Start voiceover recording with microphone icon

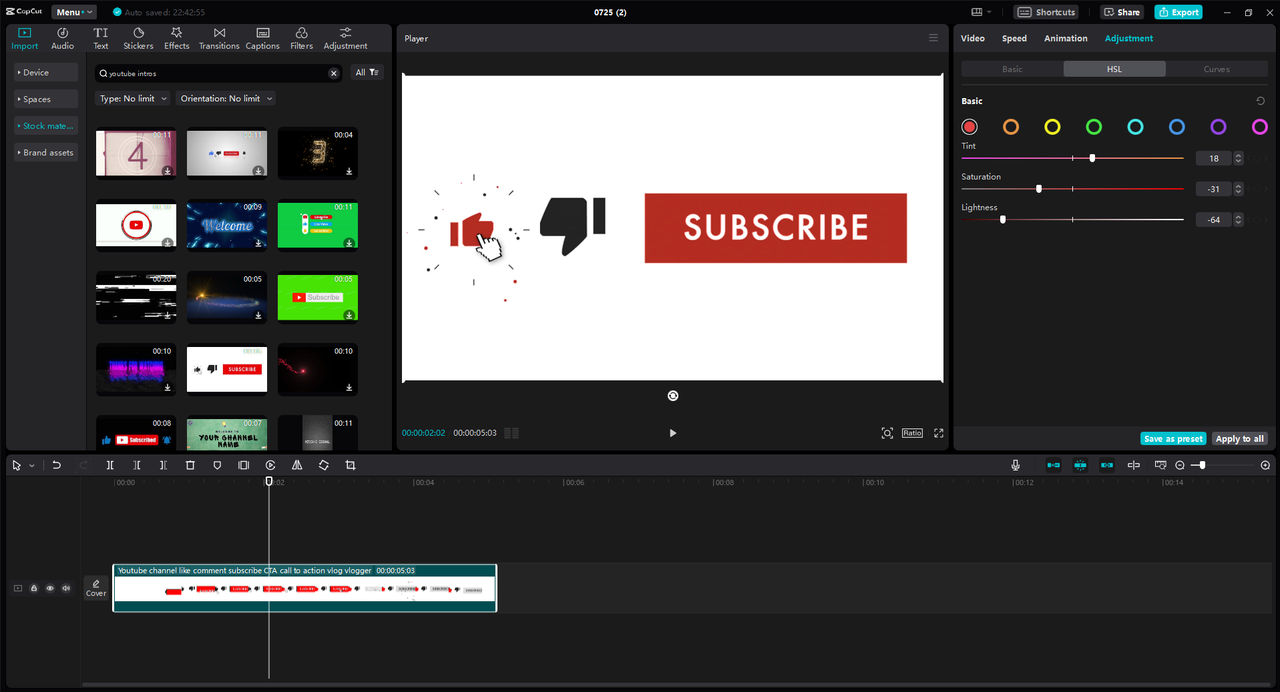pyautogui.click(x=1016, y=465)
